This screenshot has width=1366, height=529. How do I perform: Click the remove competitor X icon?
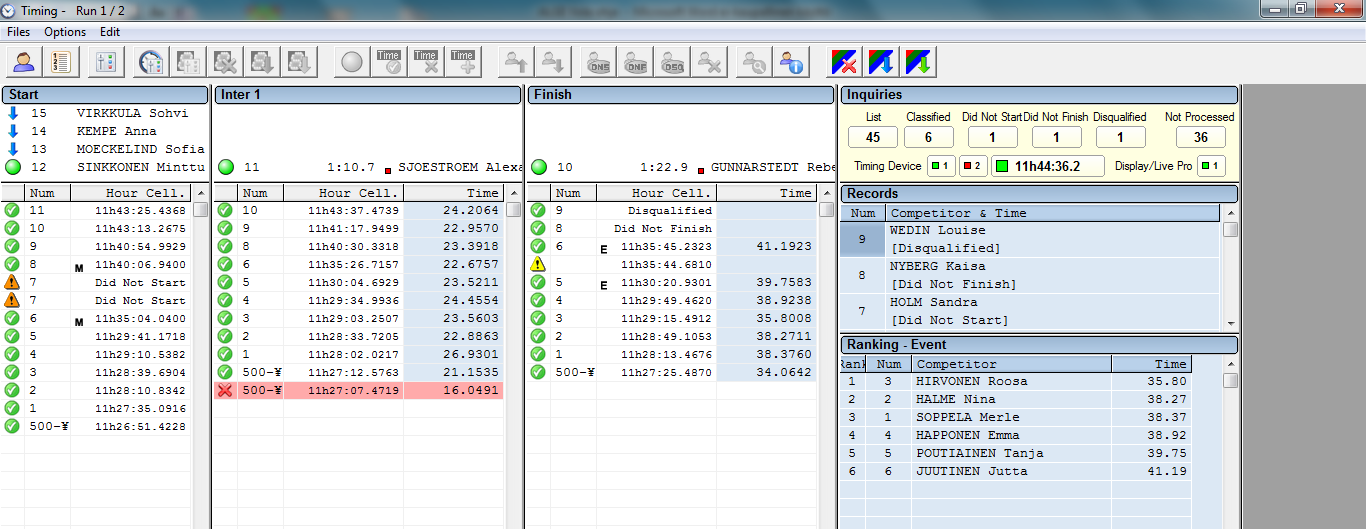click(x=710, y=62)
